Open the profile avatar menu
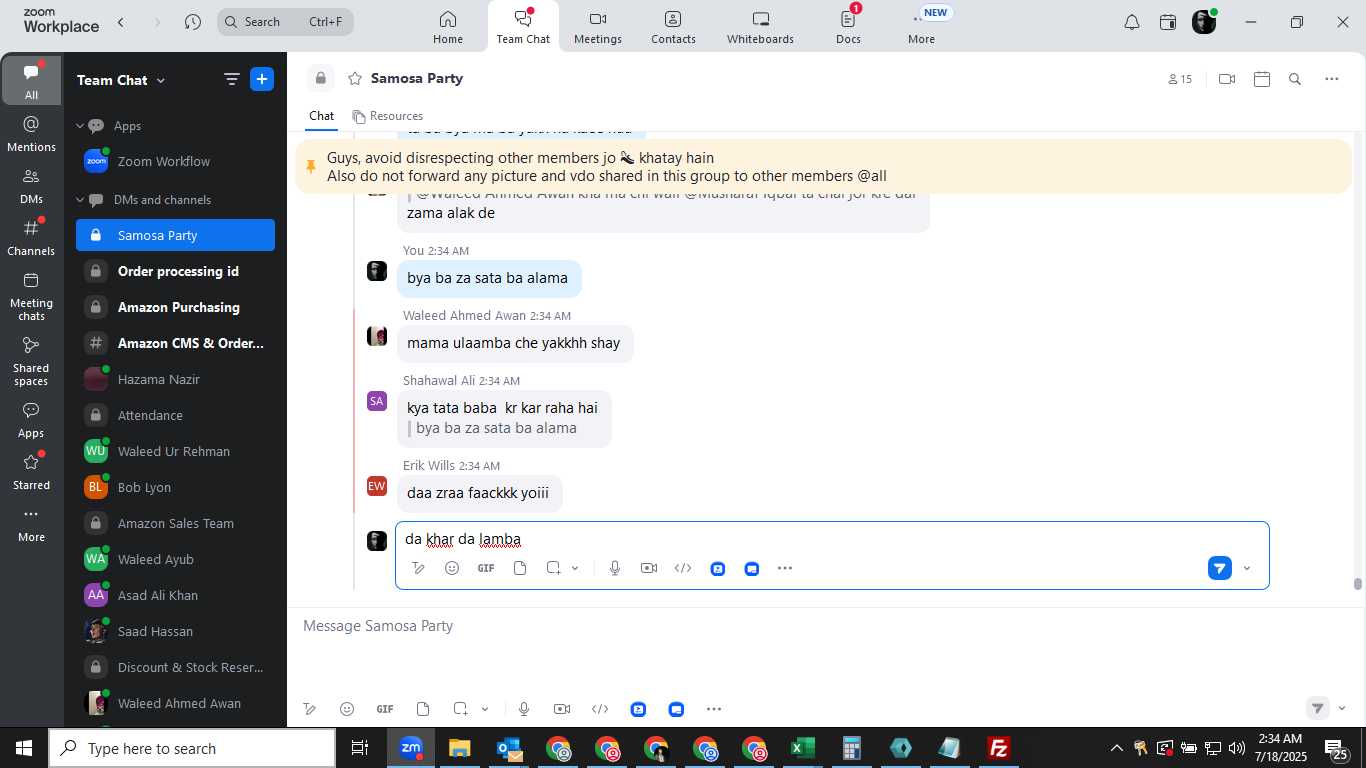 pyautogui.click(x=1204, y=22)
